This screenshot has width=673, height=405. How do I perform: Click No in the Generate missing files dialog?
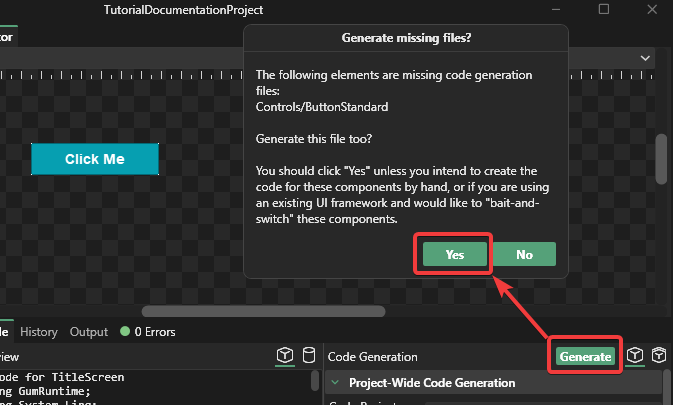click(x=524, y=255)
